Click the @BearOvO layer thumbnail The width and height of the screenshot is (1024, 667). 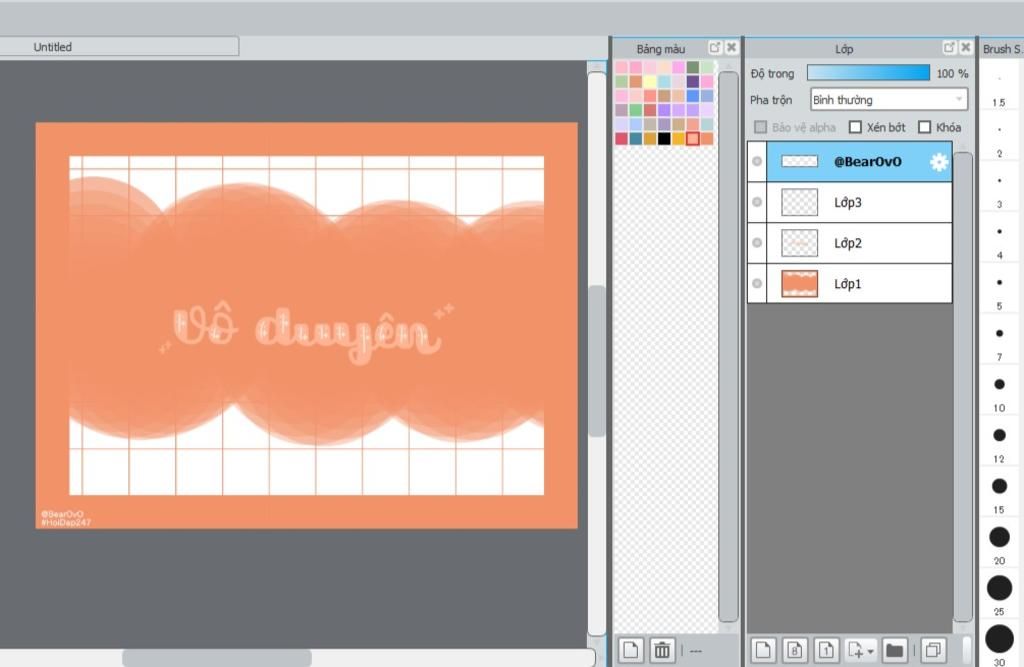click(799, 161)
